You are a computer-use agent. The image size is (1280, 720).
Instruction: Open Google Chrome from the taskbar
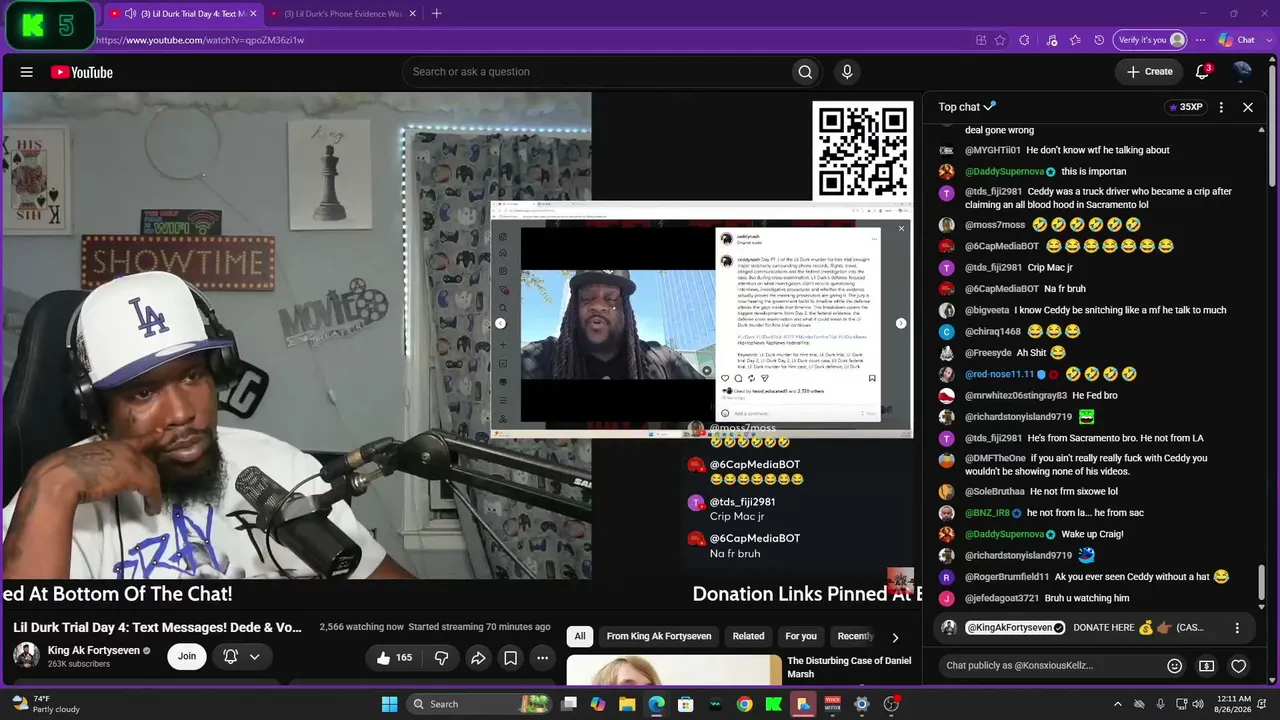pos(745,704)
